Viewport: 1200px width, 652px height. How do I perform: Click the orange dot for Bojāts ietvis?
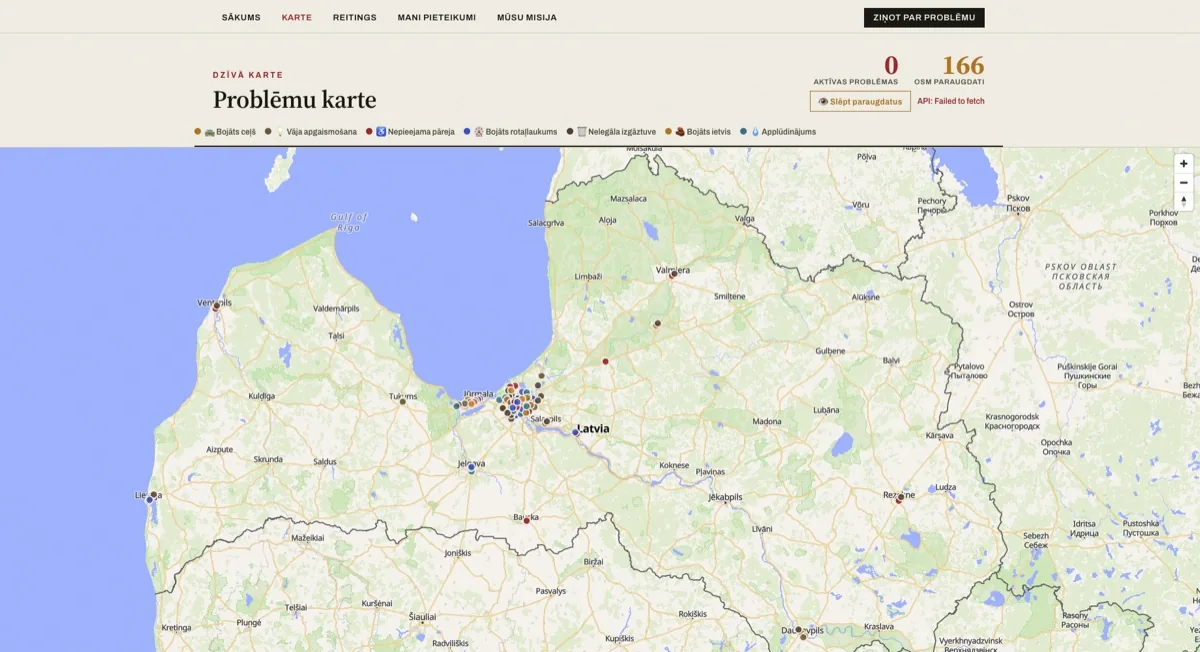pyautogui.click(x=668, y=132)
